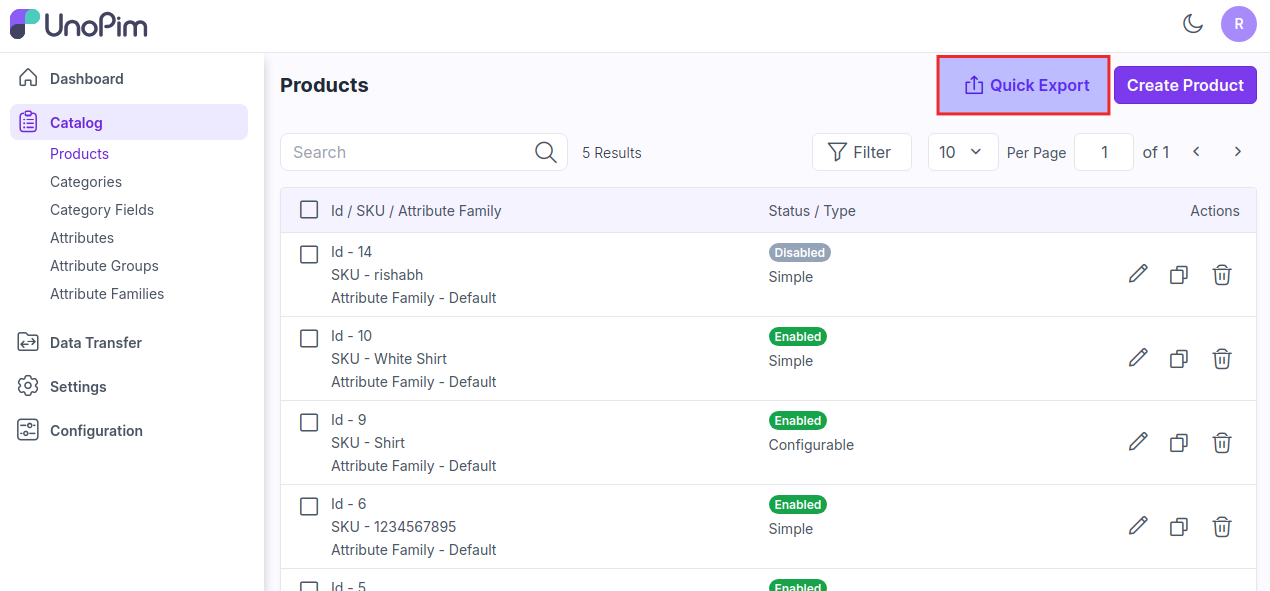Go to the next page arrow

coord(1237,152)
